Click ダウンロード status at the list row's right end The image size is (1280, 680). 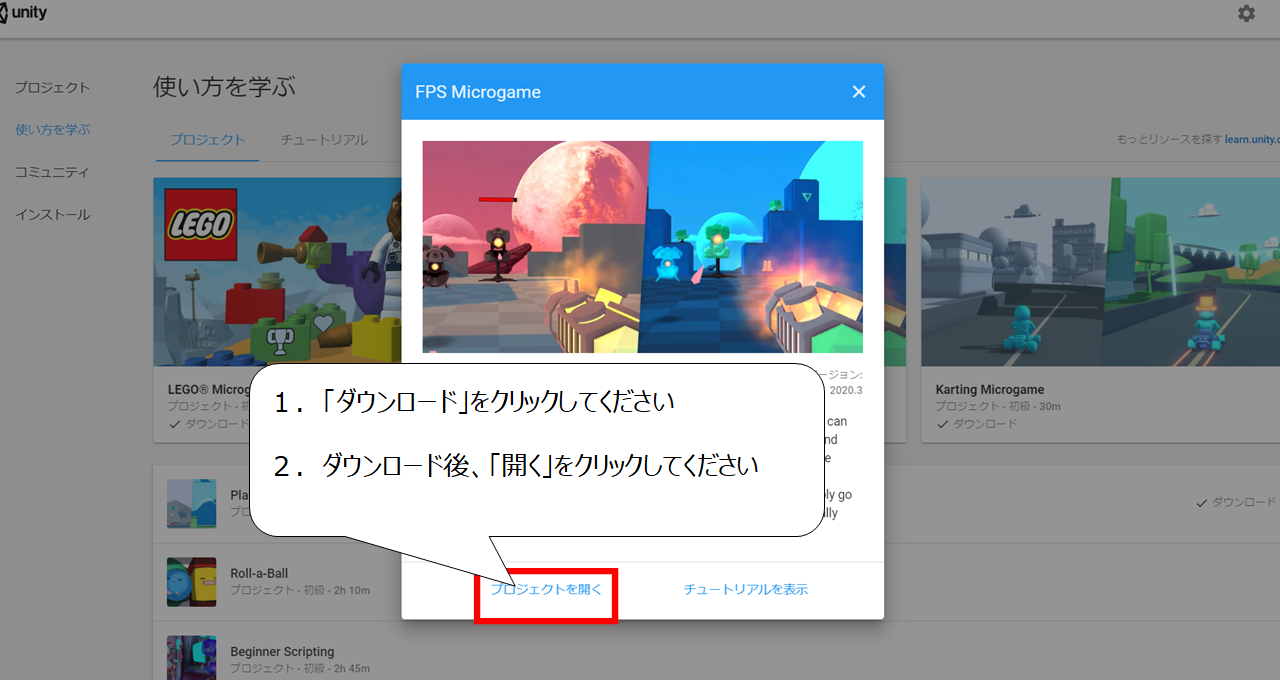[1236, 502]
